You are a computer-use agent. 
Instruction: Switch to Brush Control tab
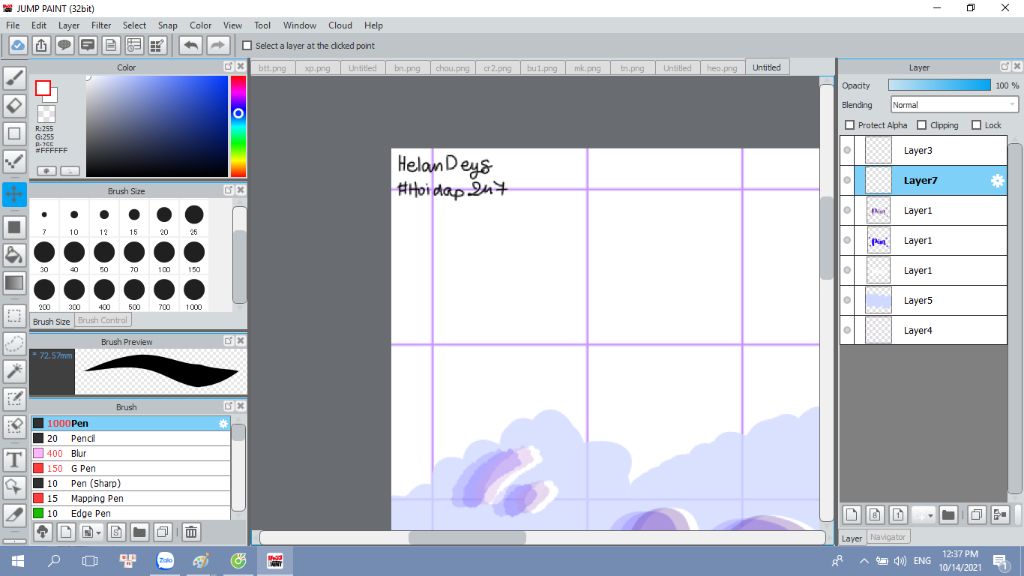pos(103,320)
